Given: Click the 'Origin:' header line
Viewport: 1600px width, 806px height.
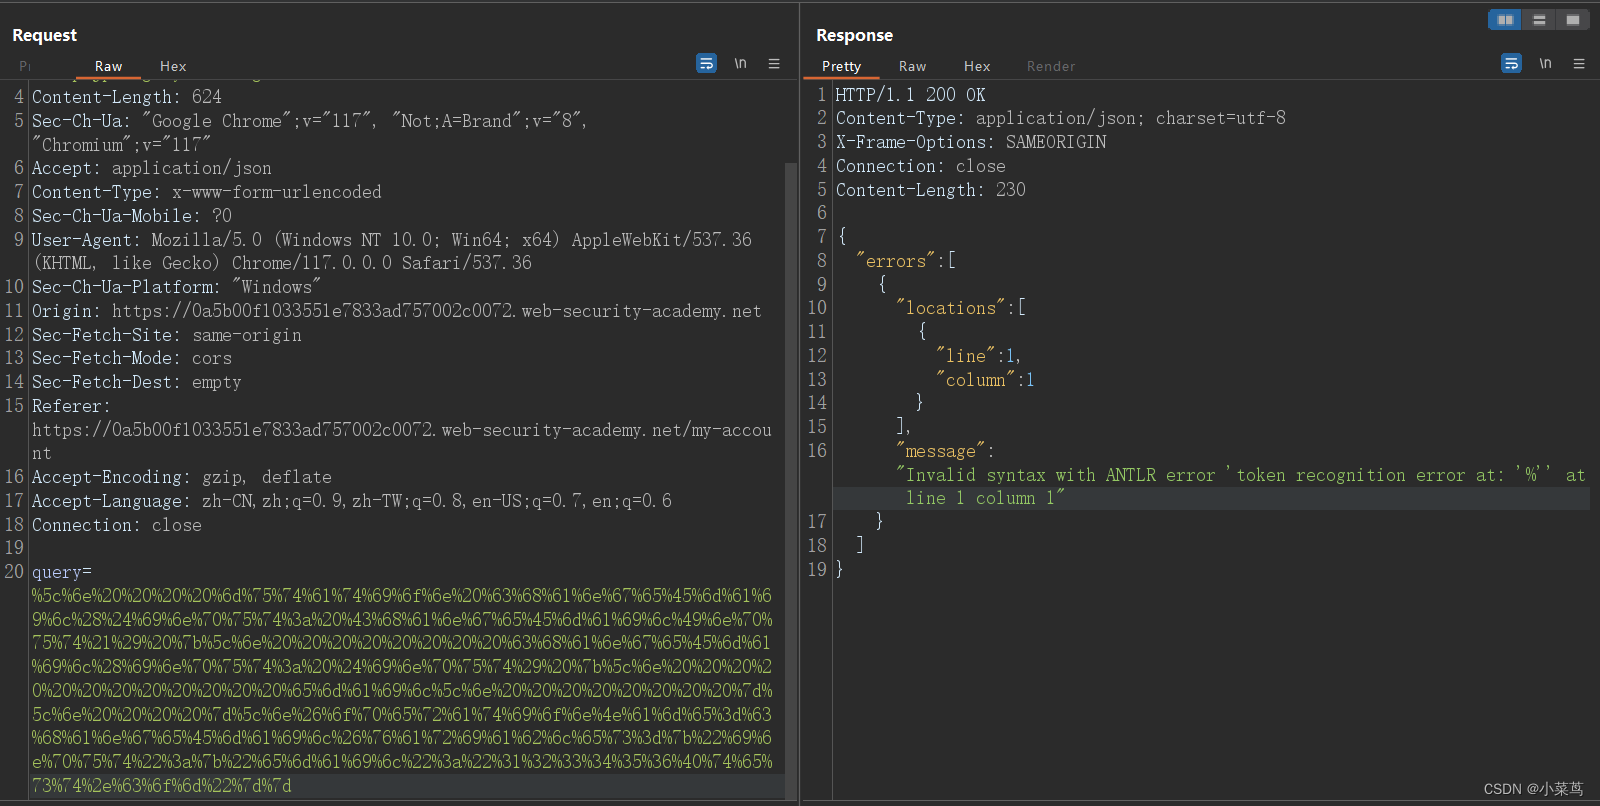Looking at the screenshot, I should (397, 311).
